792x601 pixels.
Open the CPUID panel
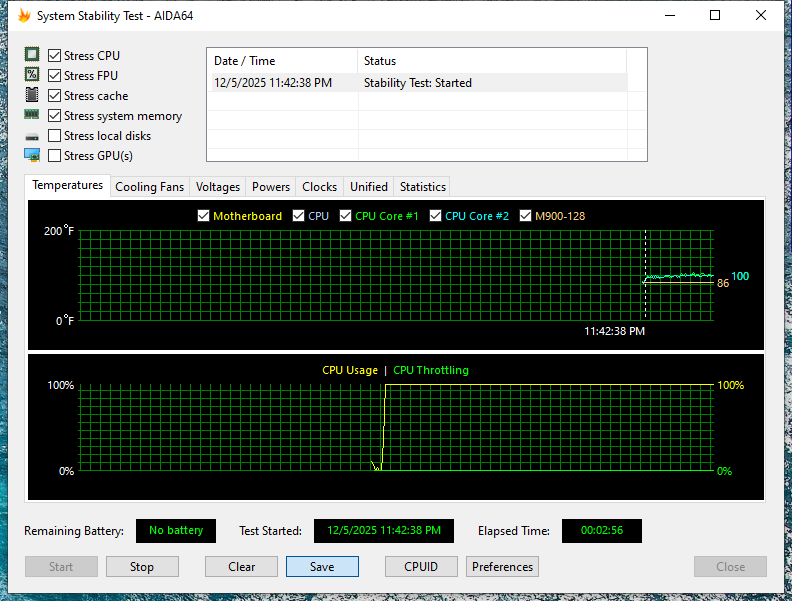421,567
